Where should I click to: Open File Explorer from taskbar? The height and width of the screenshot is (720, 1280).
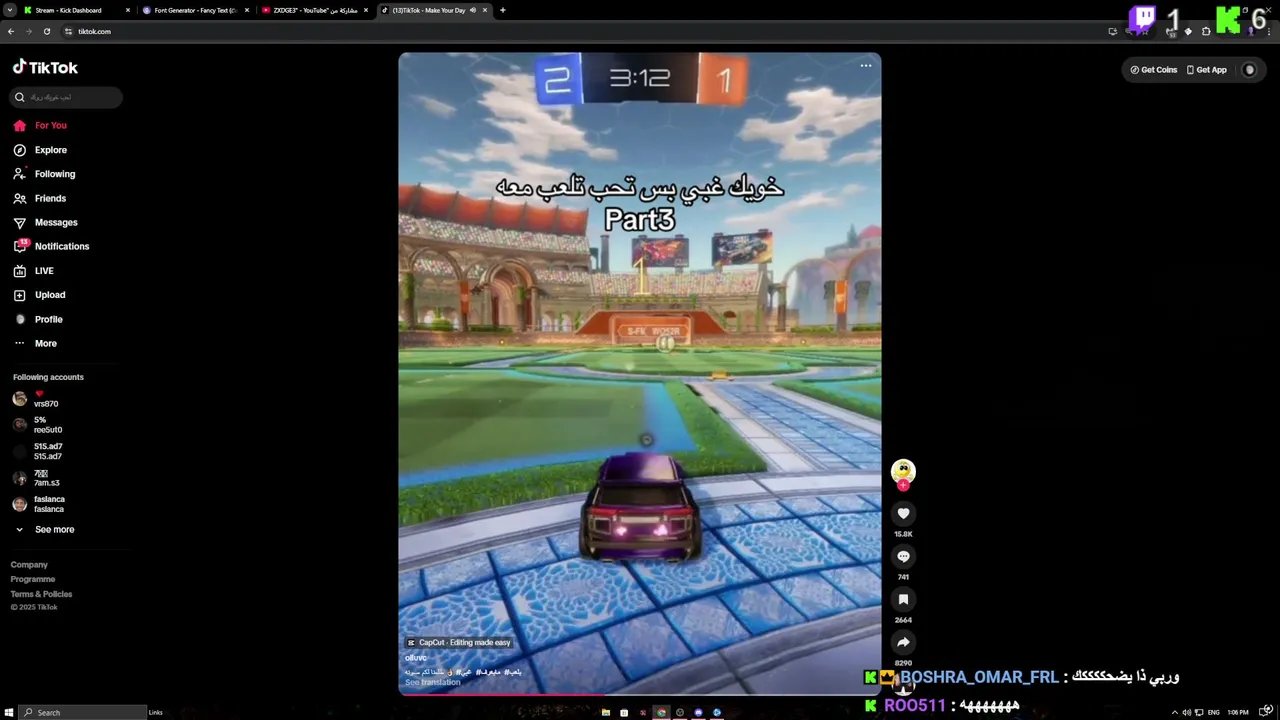[x=605, y=712]
